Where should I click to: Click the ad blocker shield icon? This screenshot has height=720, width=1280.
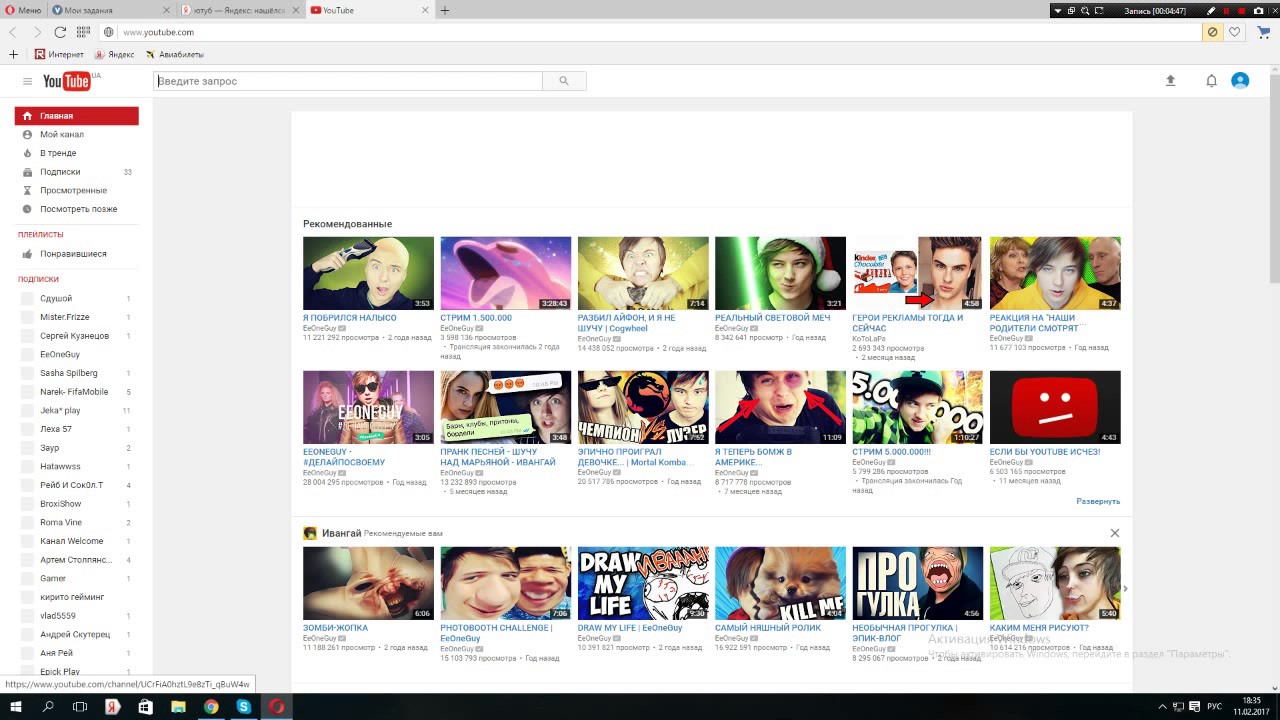point(1212,32)
